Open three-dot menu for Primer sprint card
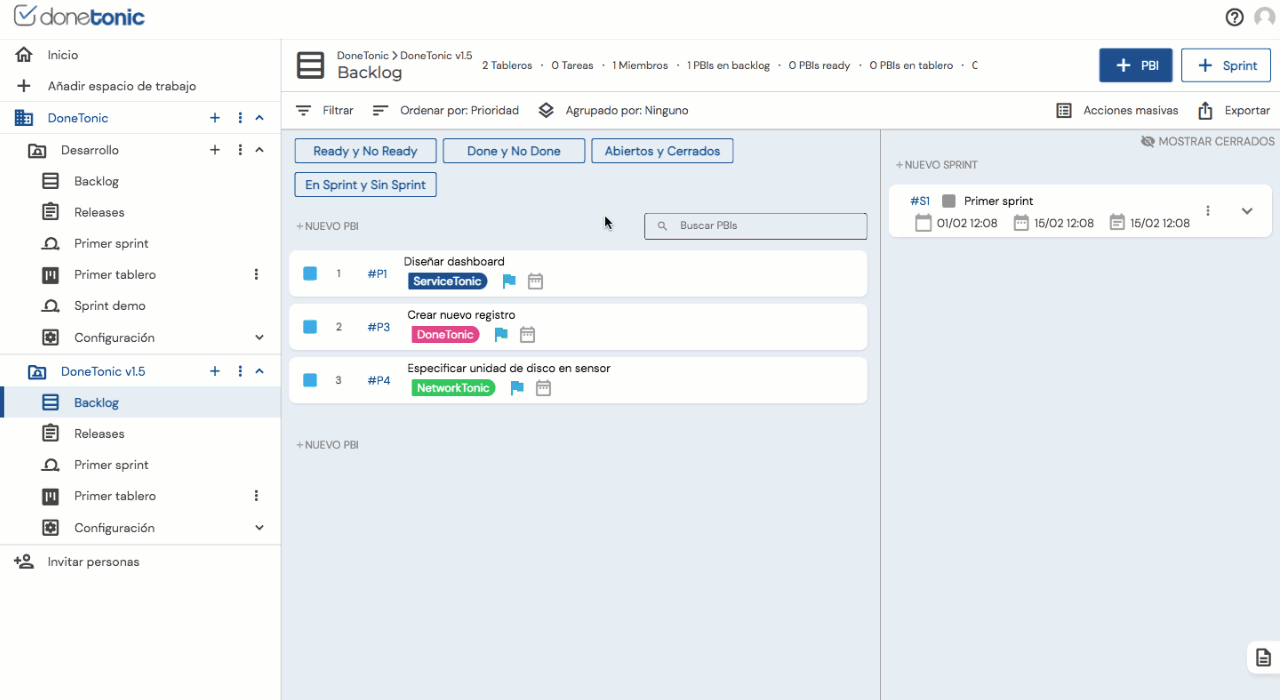This screenshot has height=700, width=1280. [1208, 211]
